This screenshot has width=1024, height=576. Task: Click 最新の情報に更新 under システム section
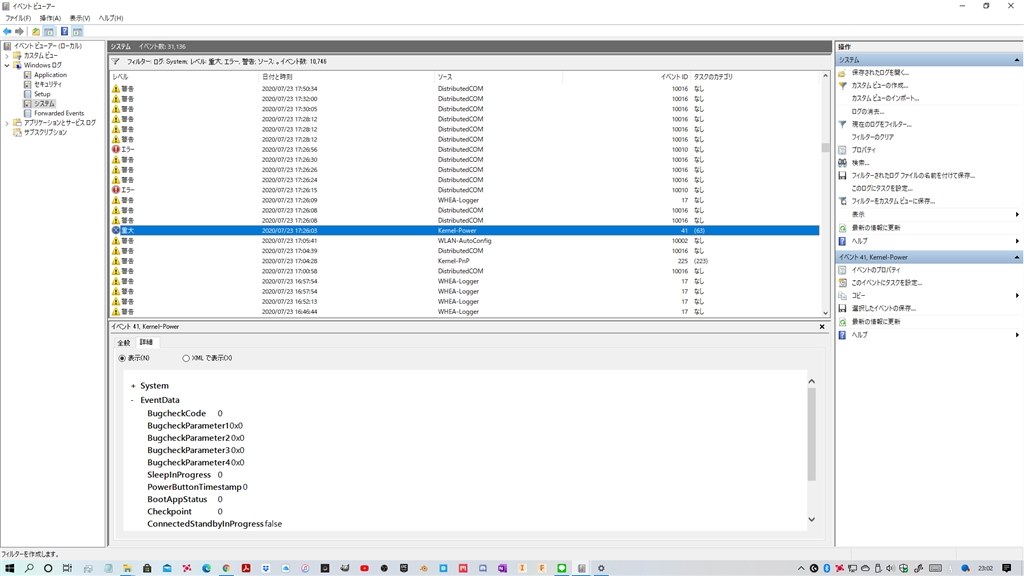point(876,228)
